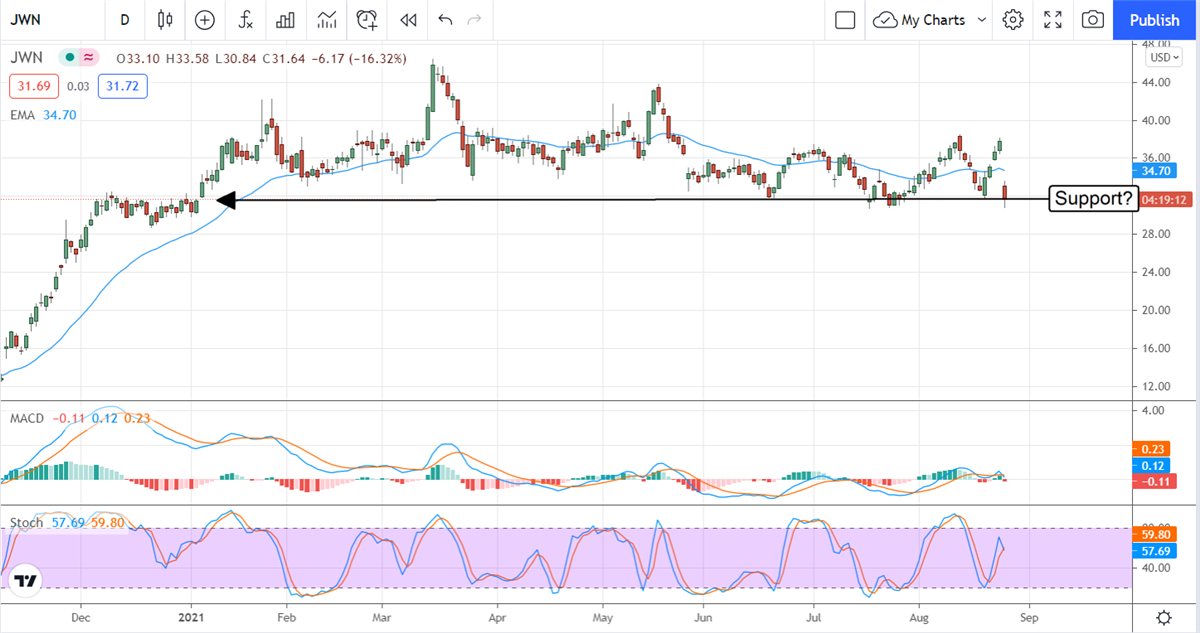The width and height of the screenshot is (1200, 633).
Task: Start bar replay with the rewind icon
Action: coord(407,20)
